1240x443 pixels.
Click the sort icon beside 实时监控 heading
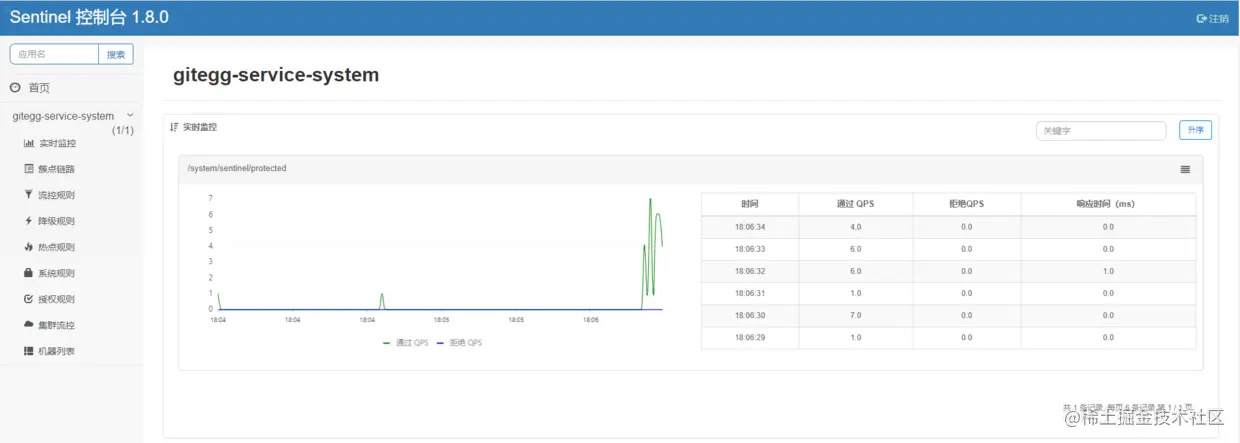pyautogui.click(x=174, y=127)
